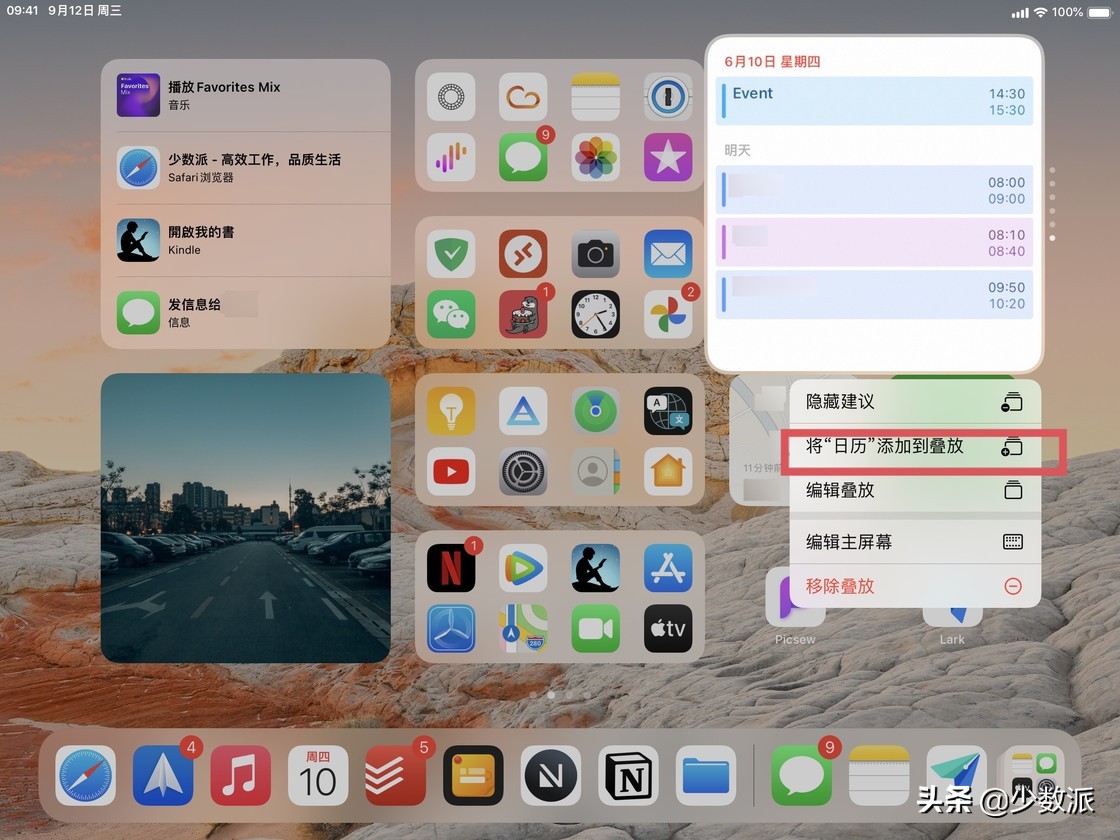The image size is (1120, 840).
Task: Open the purple star iTunes Store icon
Action: coord(668,157)
